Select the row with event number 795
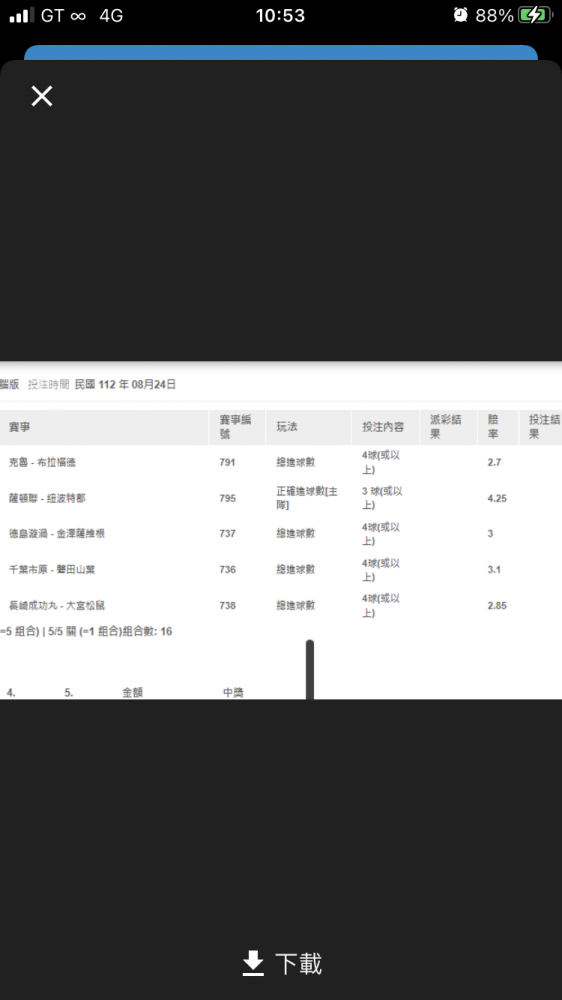 281,498
